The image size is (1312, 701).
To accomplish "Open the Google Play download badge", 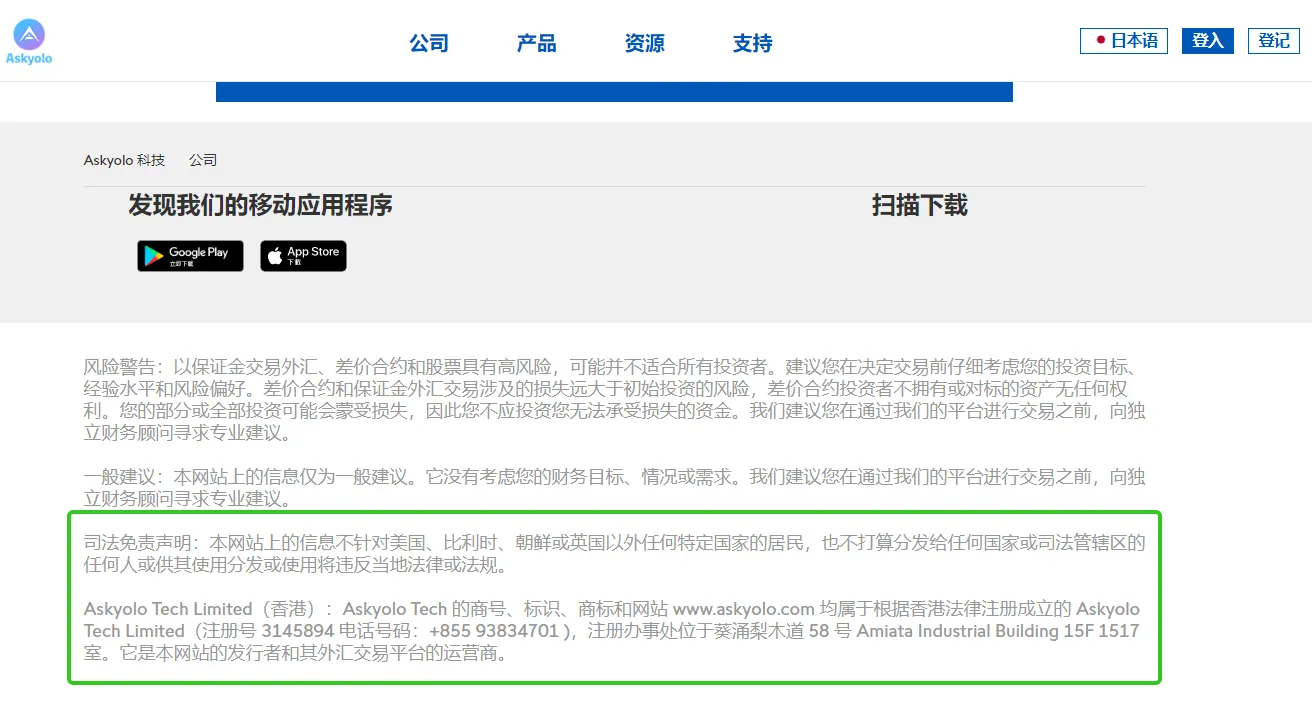I will click(190, 256).
